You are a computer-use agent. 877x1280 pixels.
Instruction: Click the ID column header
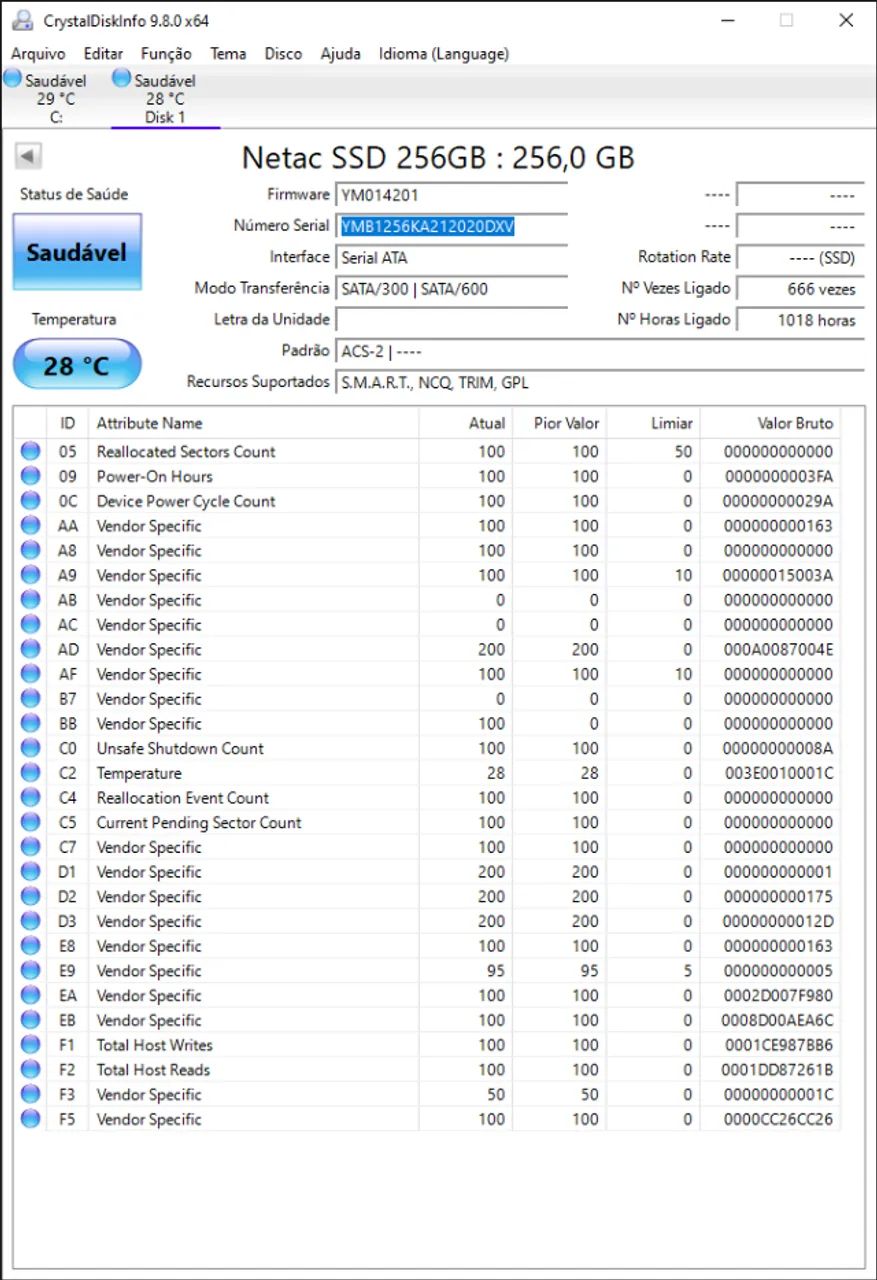pyautogui.click(x=68, y=423)
